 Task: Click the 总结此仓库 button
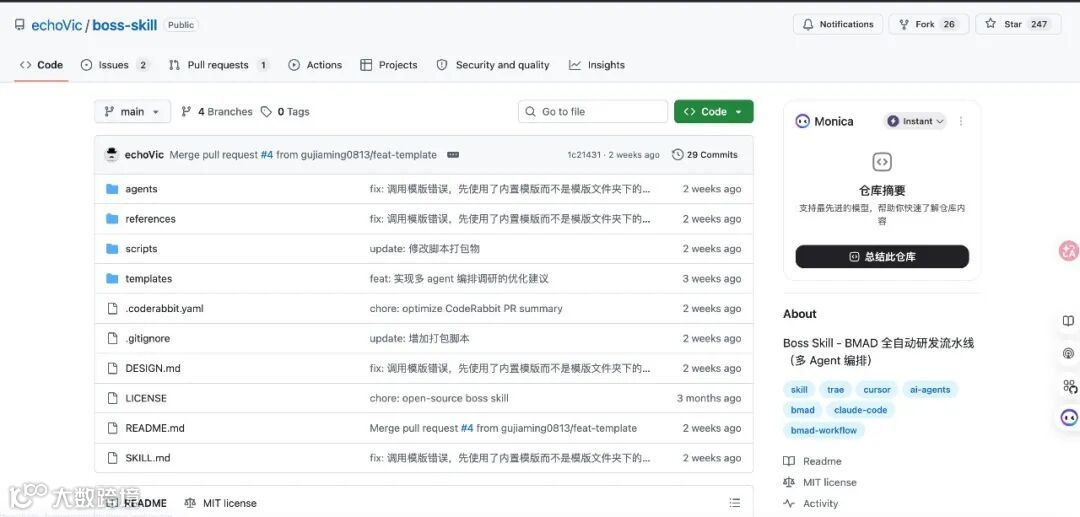882,257
